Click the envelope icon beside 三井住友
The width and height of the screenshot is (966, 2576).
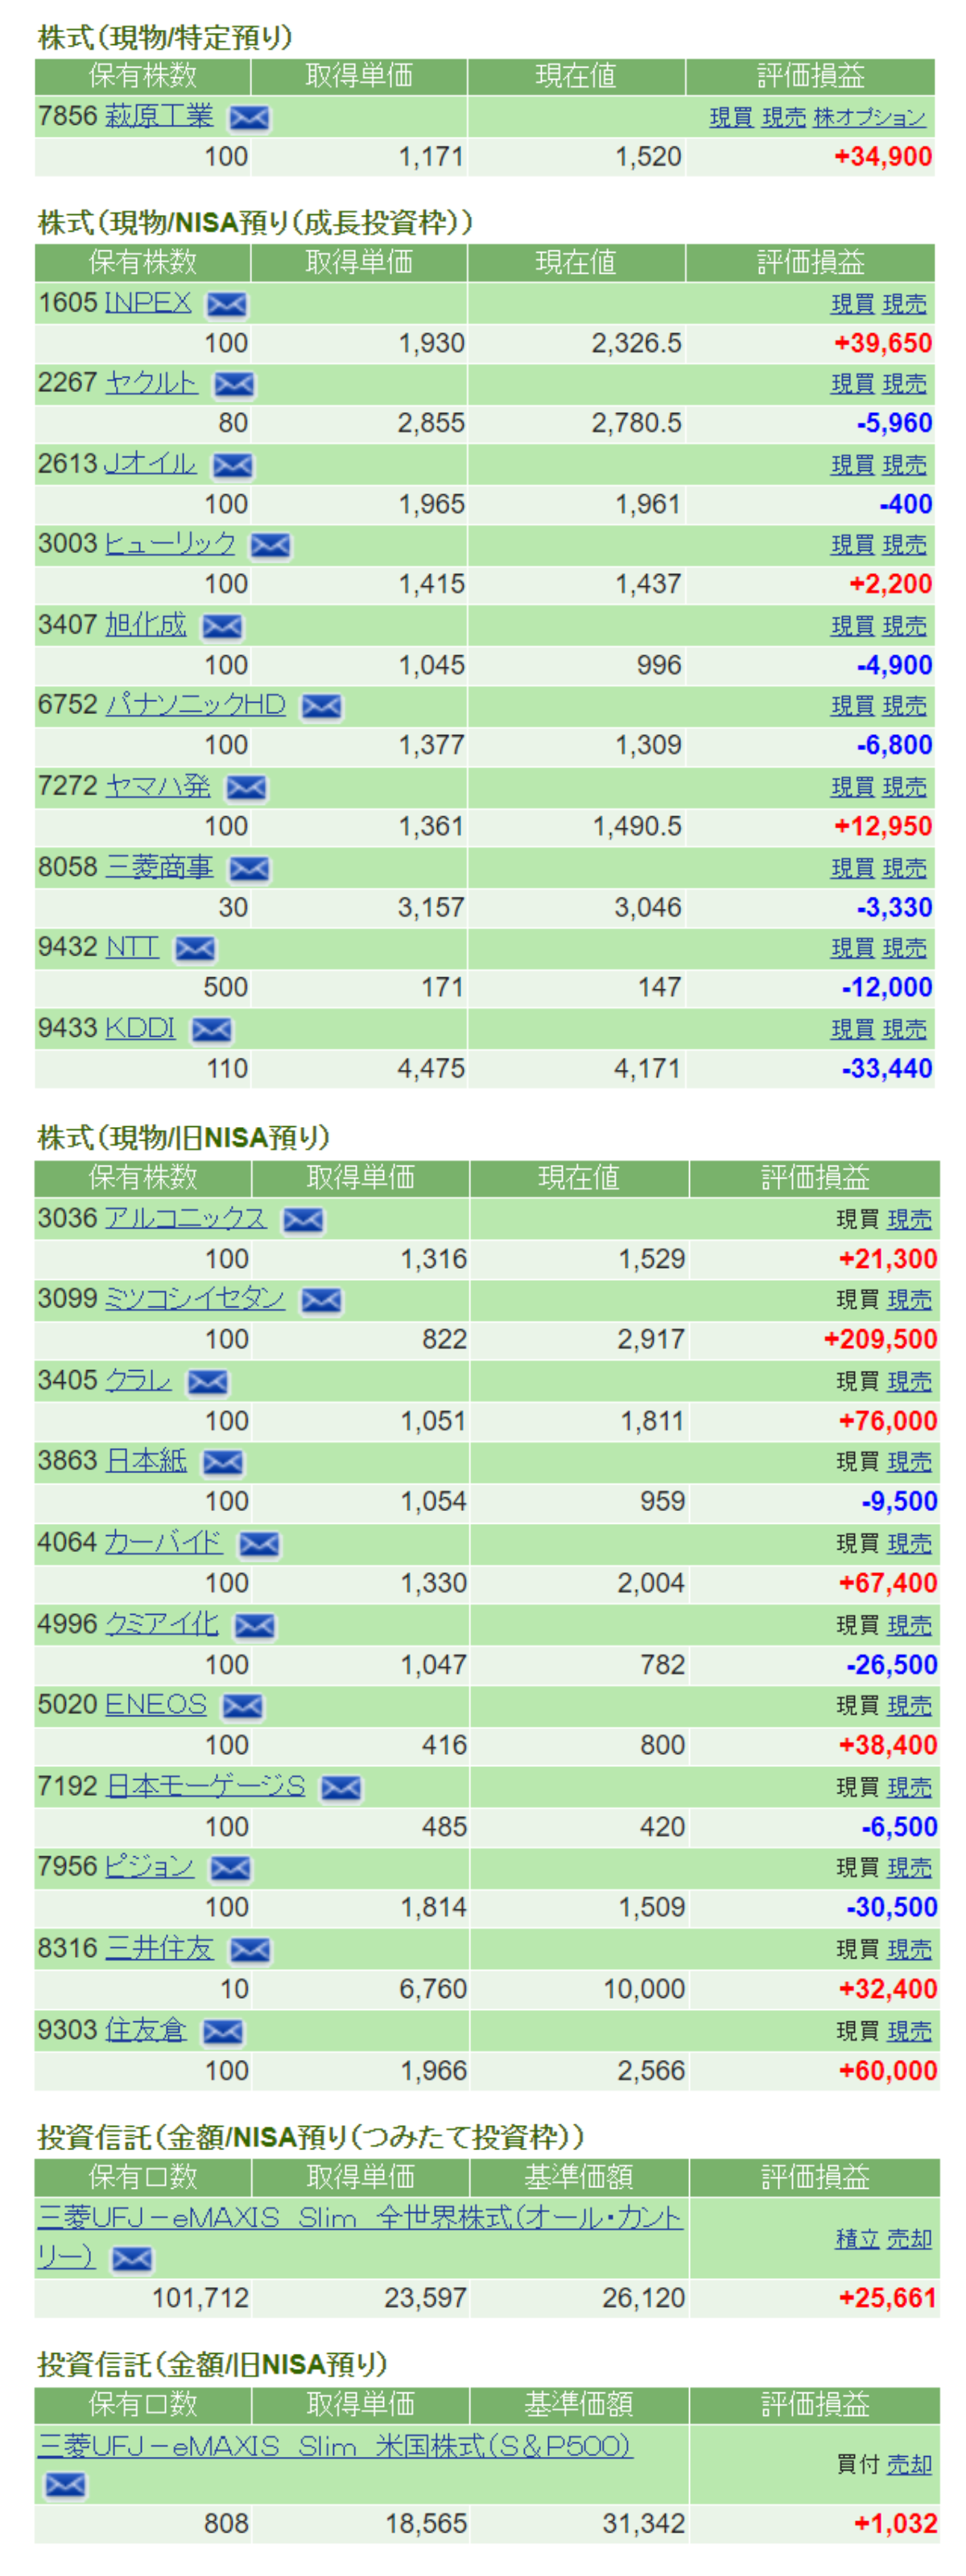249,1950
